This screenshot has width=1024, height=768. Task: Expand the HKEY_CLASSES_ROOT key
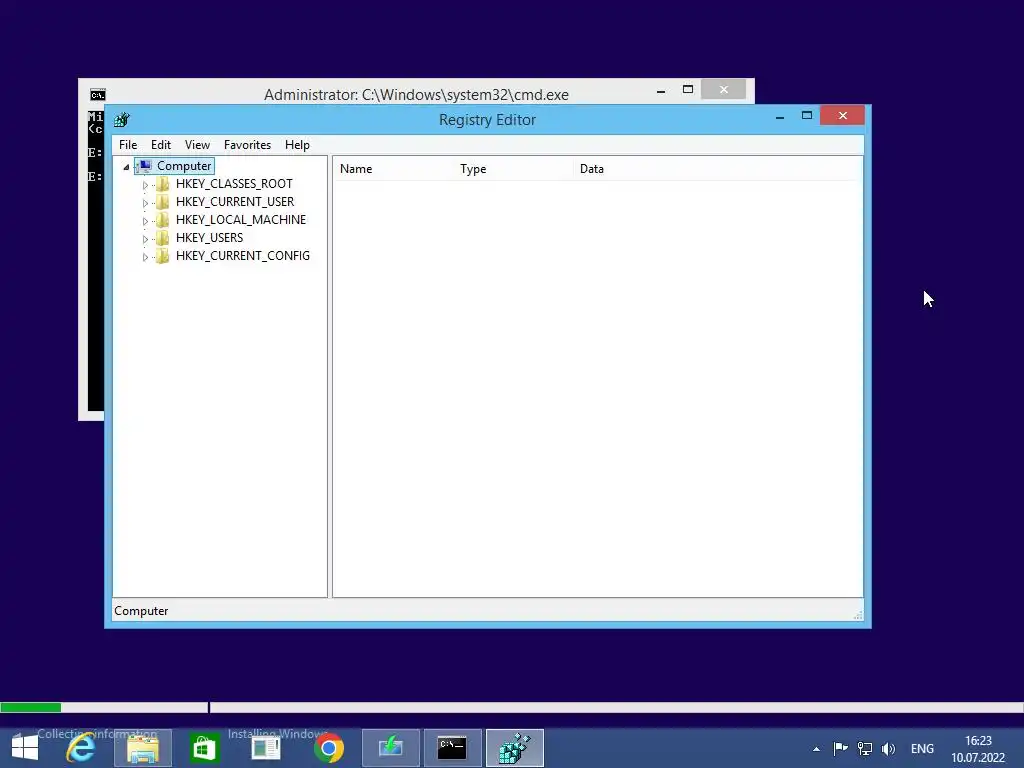pyautogui.click(x=145, y=185)
